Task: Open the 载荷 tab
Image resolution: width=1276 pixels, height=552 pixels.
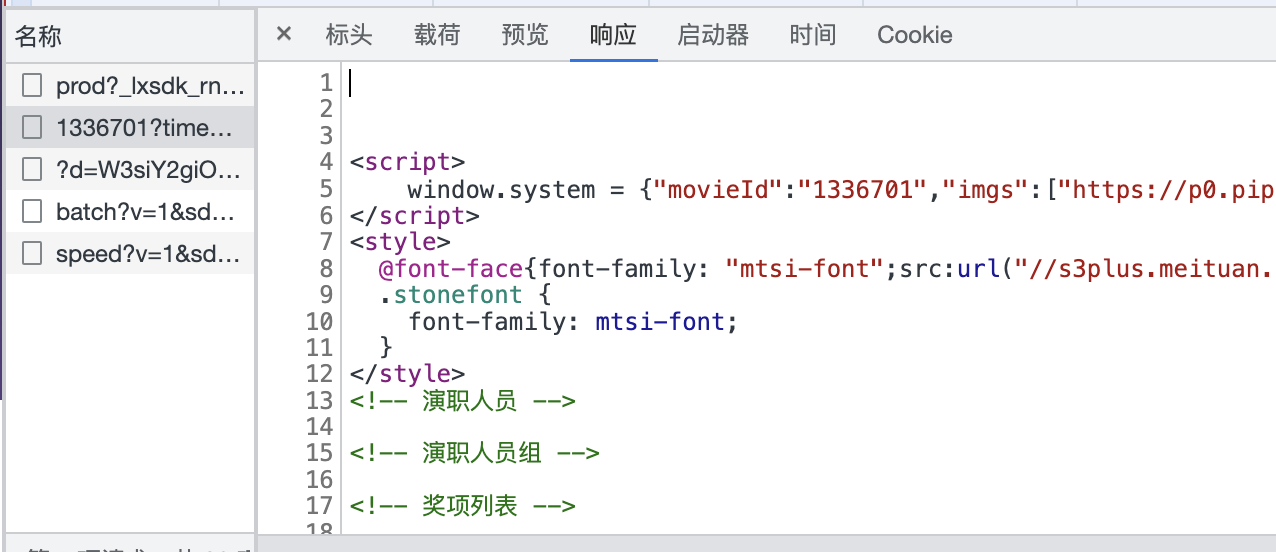Action: pos(437,35)
